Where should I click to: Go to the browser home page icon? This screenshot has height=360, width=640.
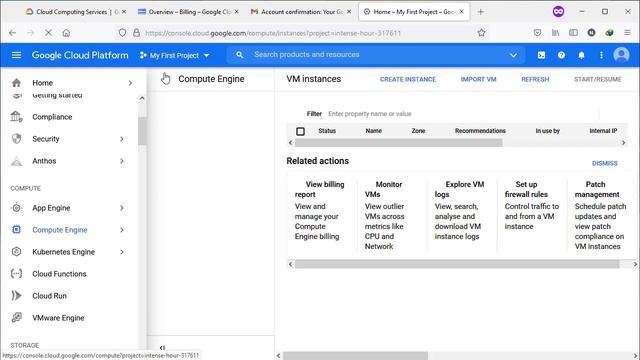tap(66, 33)
